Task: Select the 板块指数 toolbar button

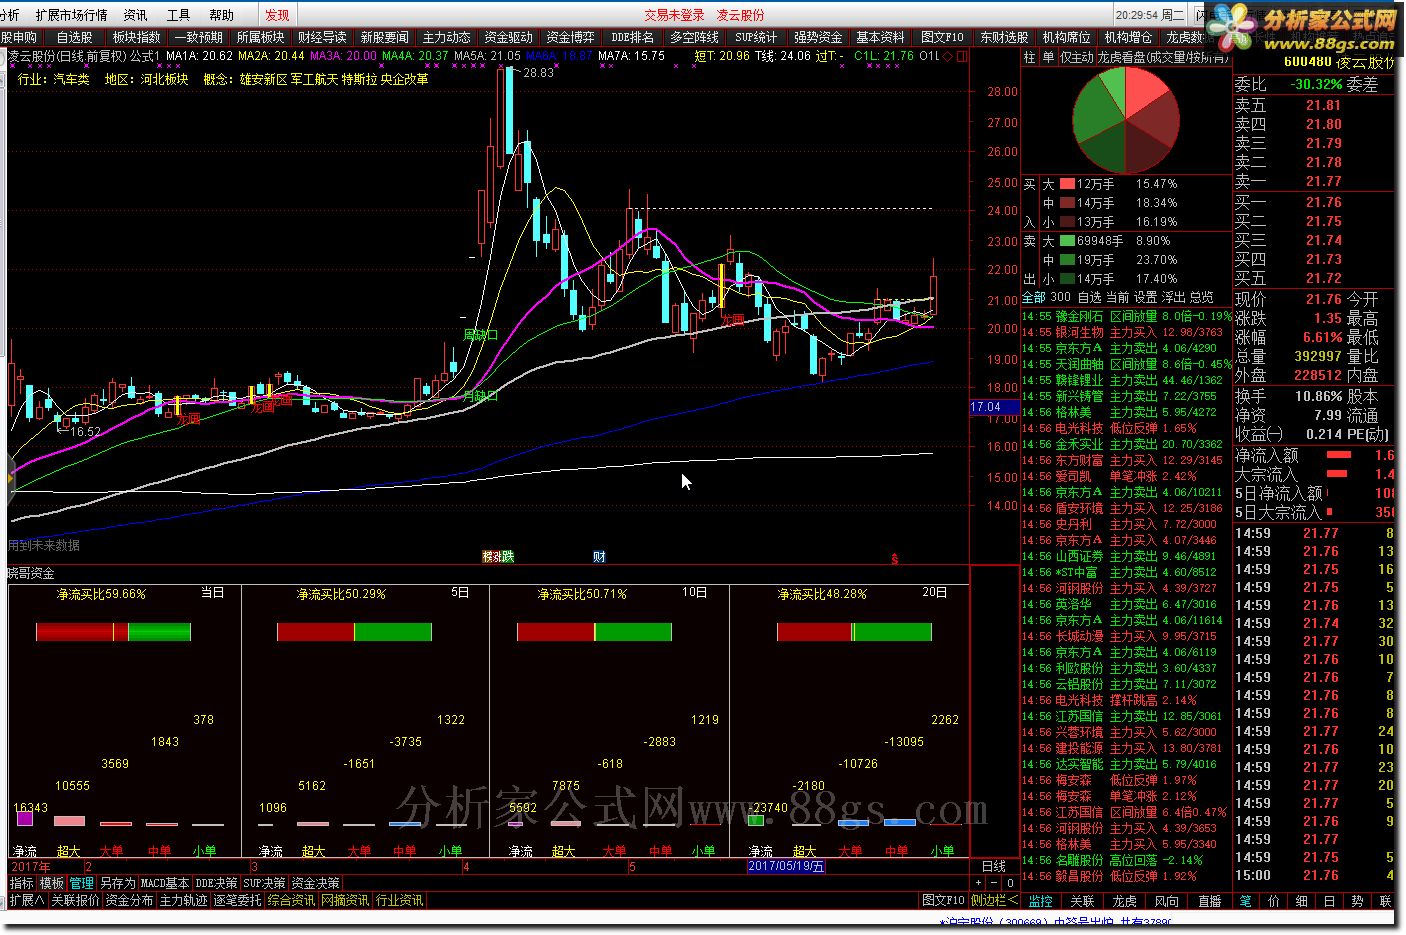Action: click(136, 37)
